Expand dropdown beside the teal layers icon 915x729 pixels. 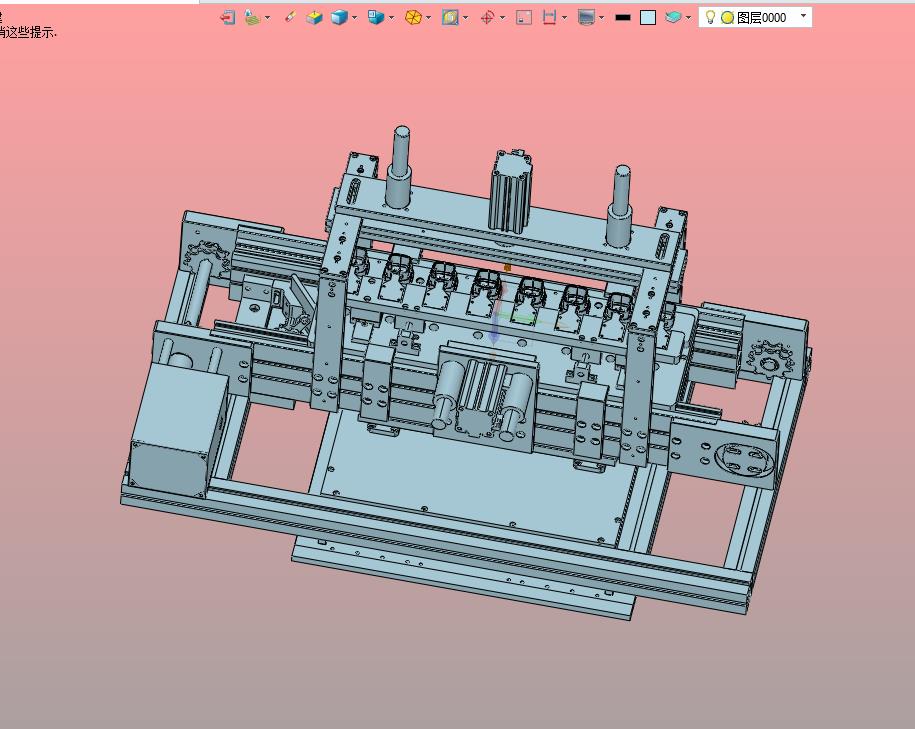coord(688,18)
